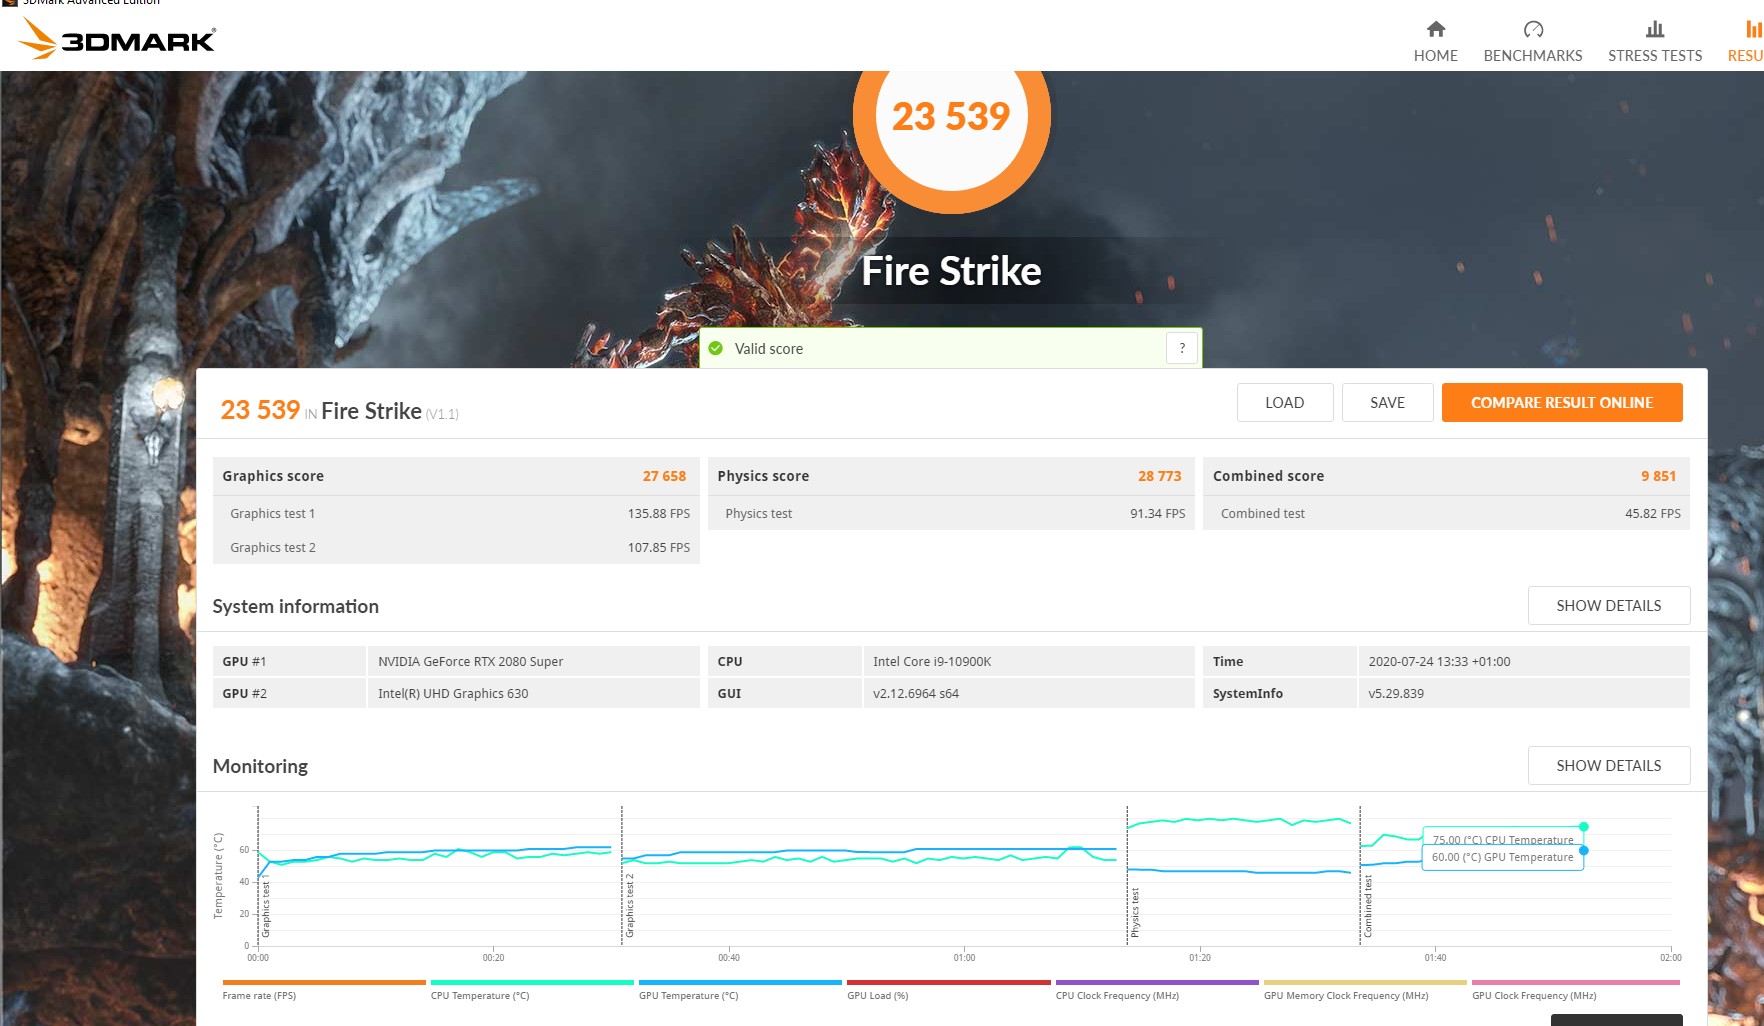Click the System information heading

click(x=295, y=606)
